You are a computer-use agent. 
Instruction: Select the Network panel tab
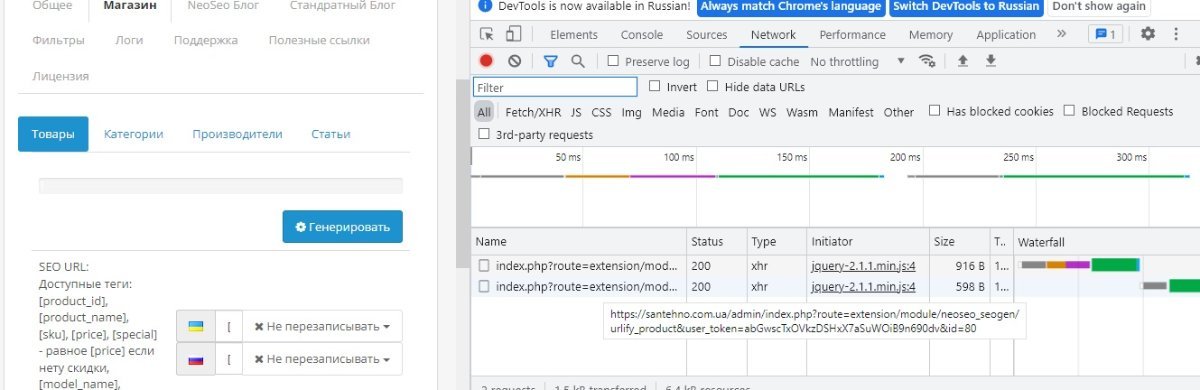pyautogui.click(x=773, y=34)
